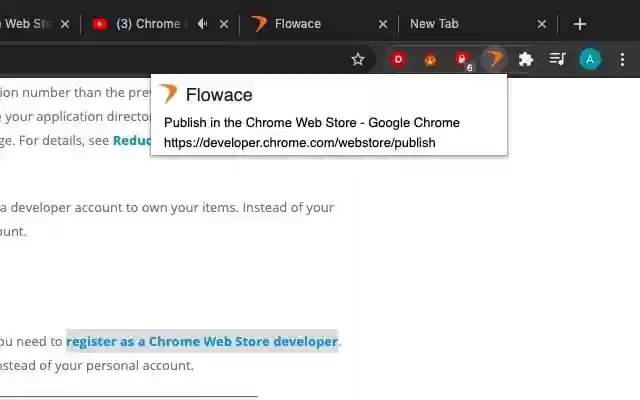Close the YouTube tab

[224, 24]
